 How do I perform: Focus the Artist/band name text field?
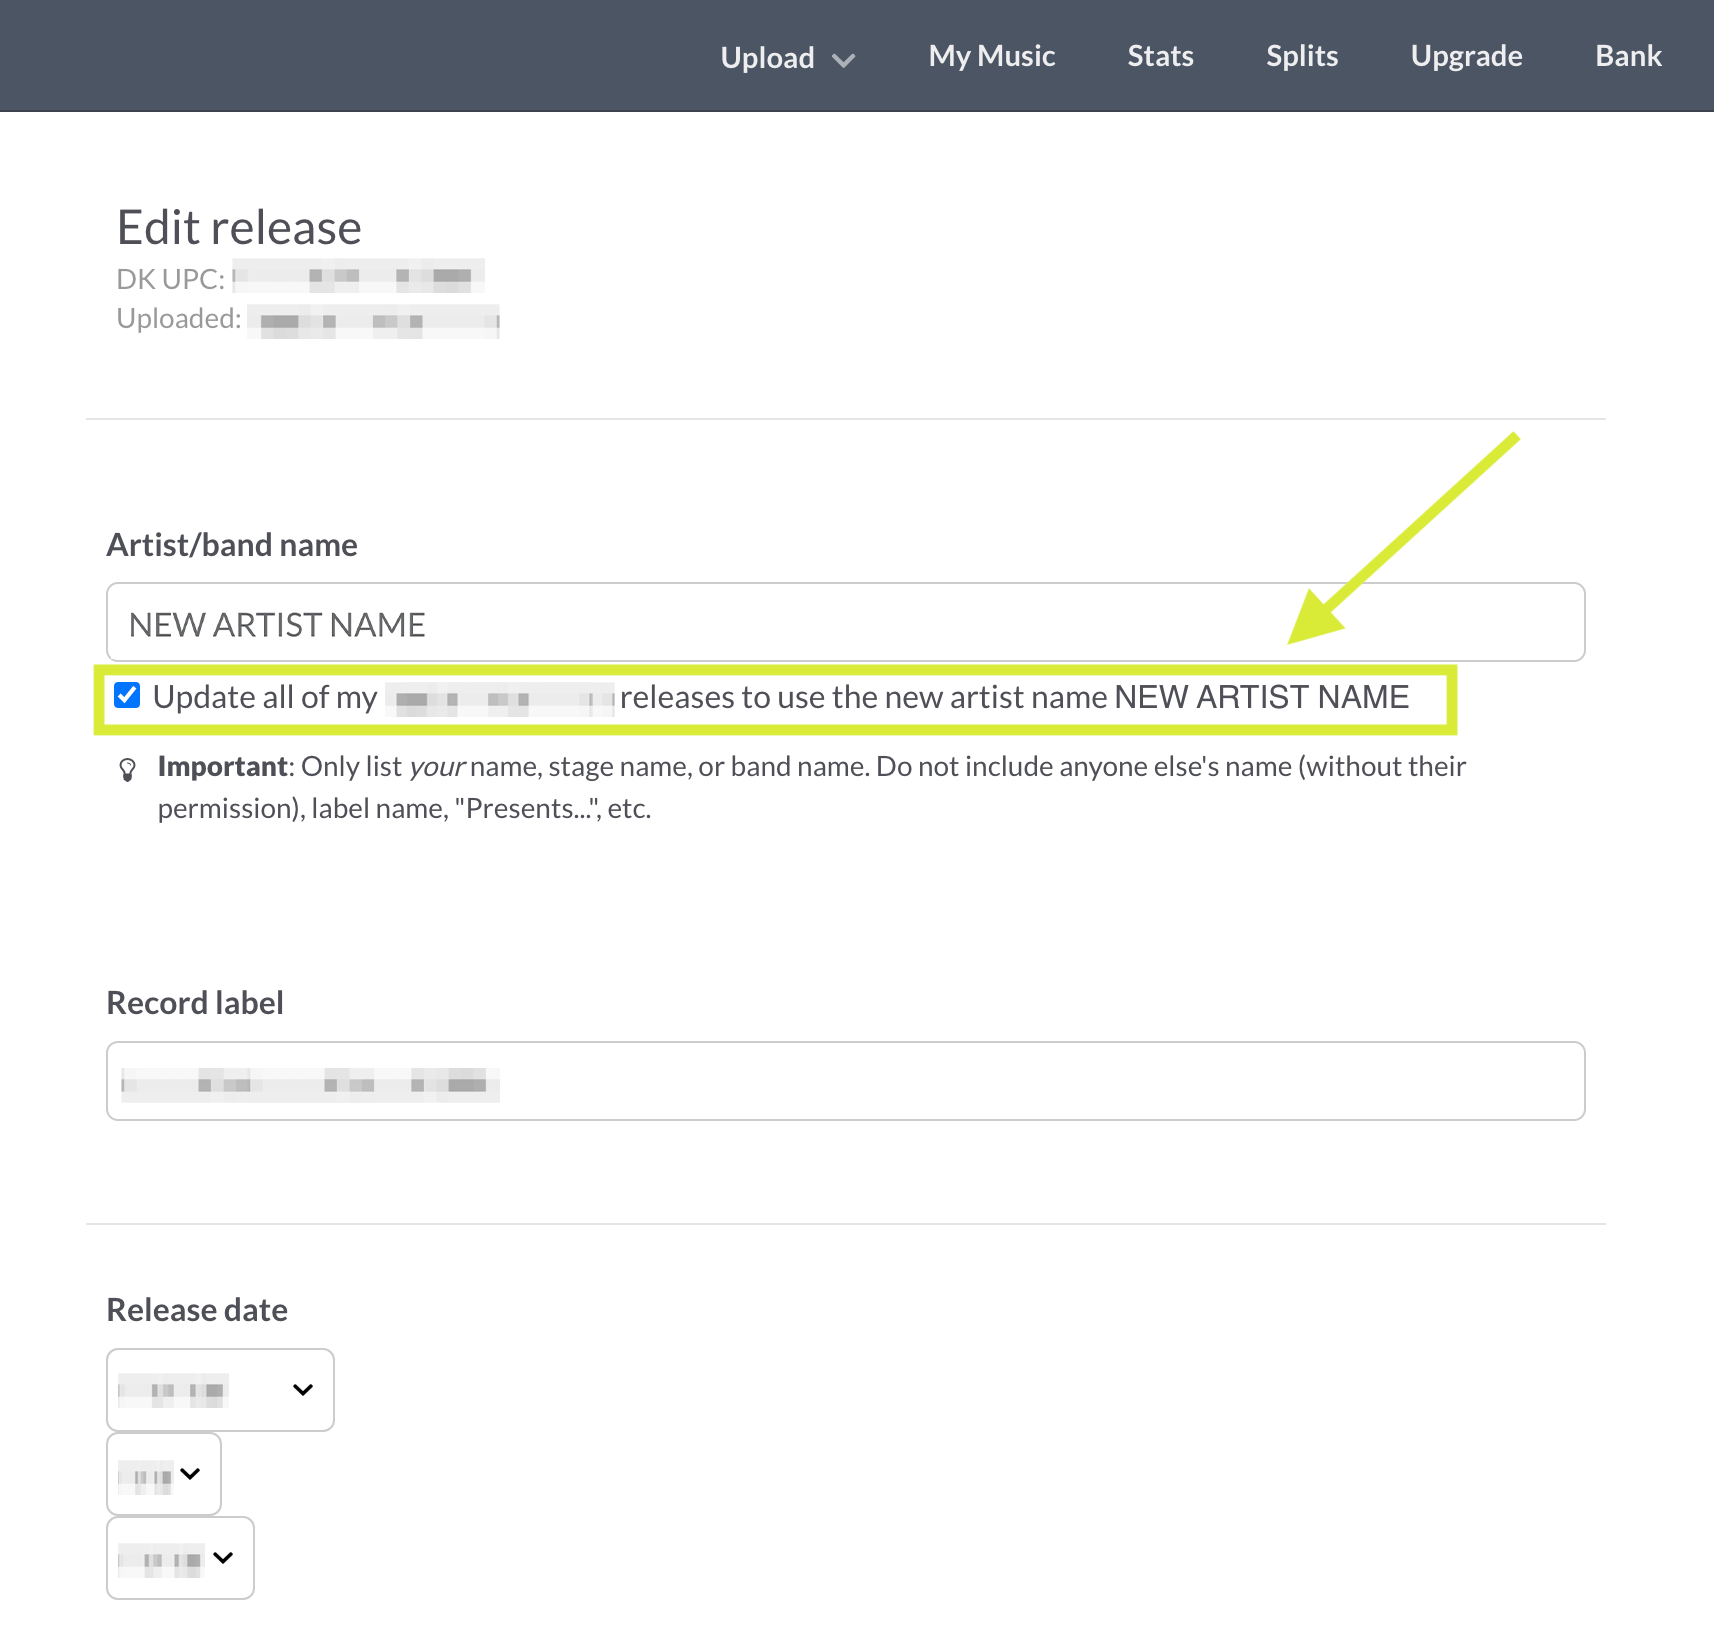845,623
